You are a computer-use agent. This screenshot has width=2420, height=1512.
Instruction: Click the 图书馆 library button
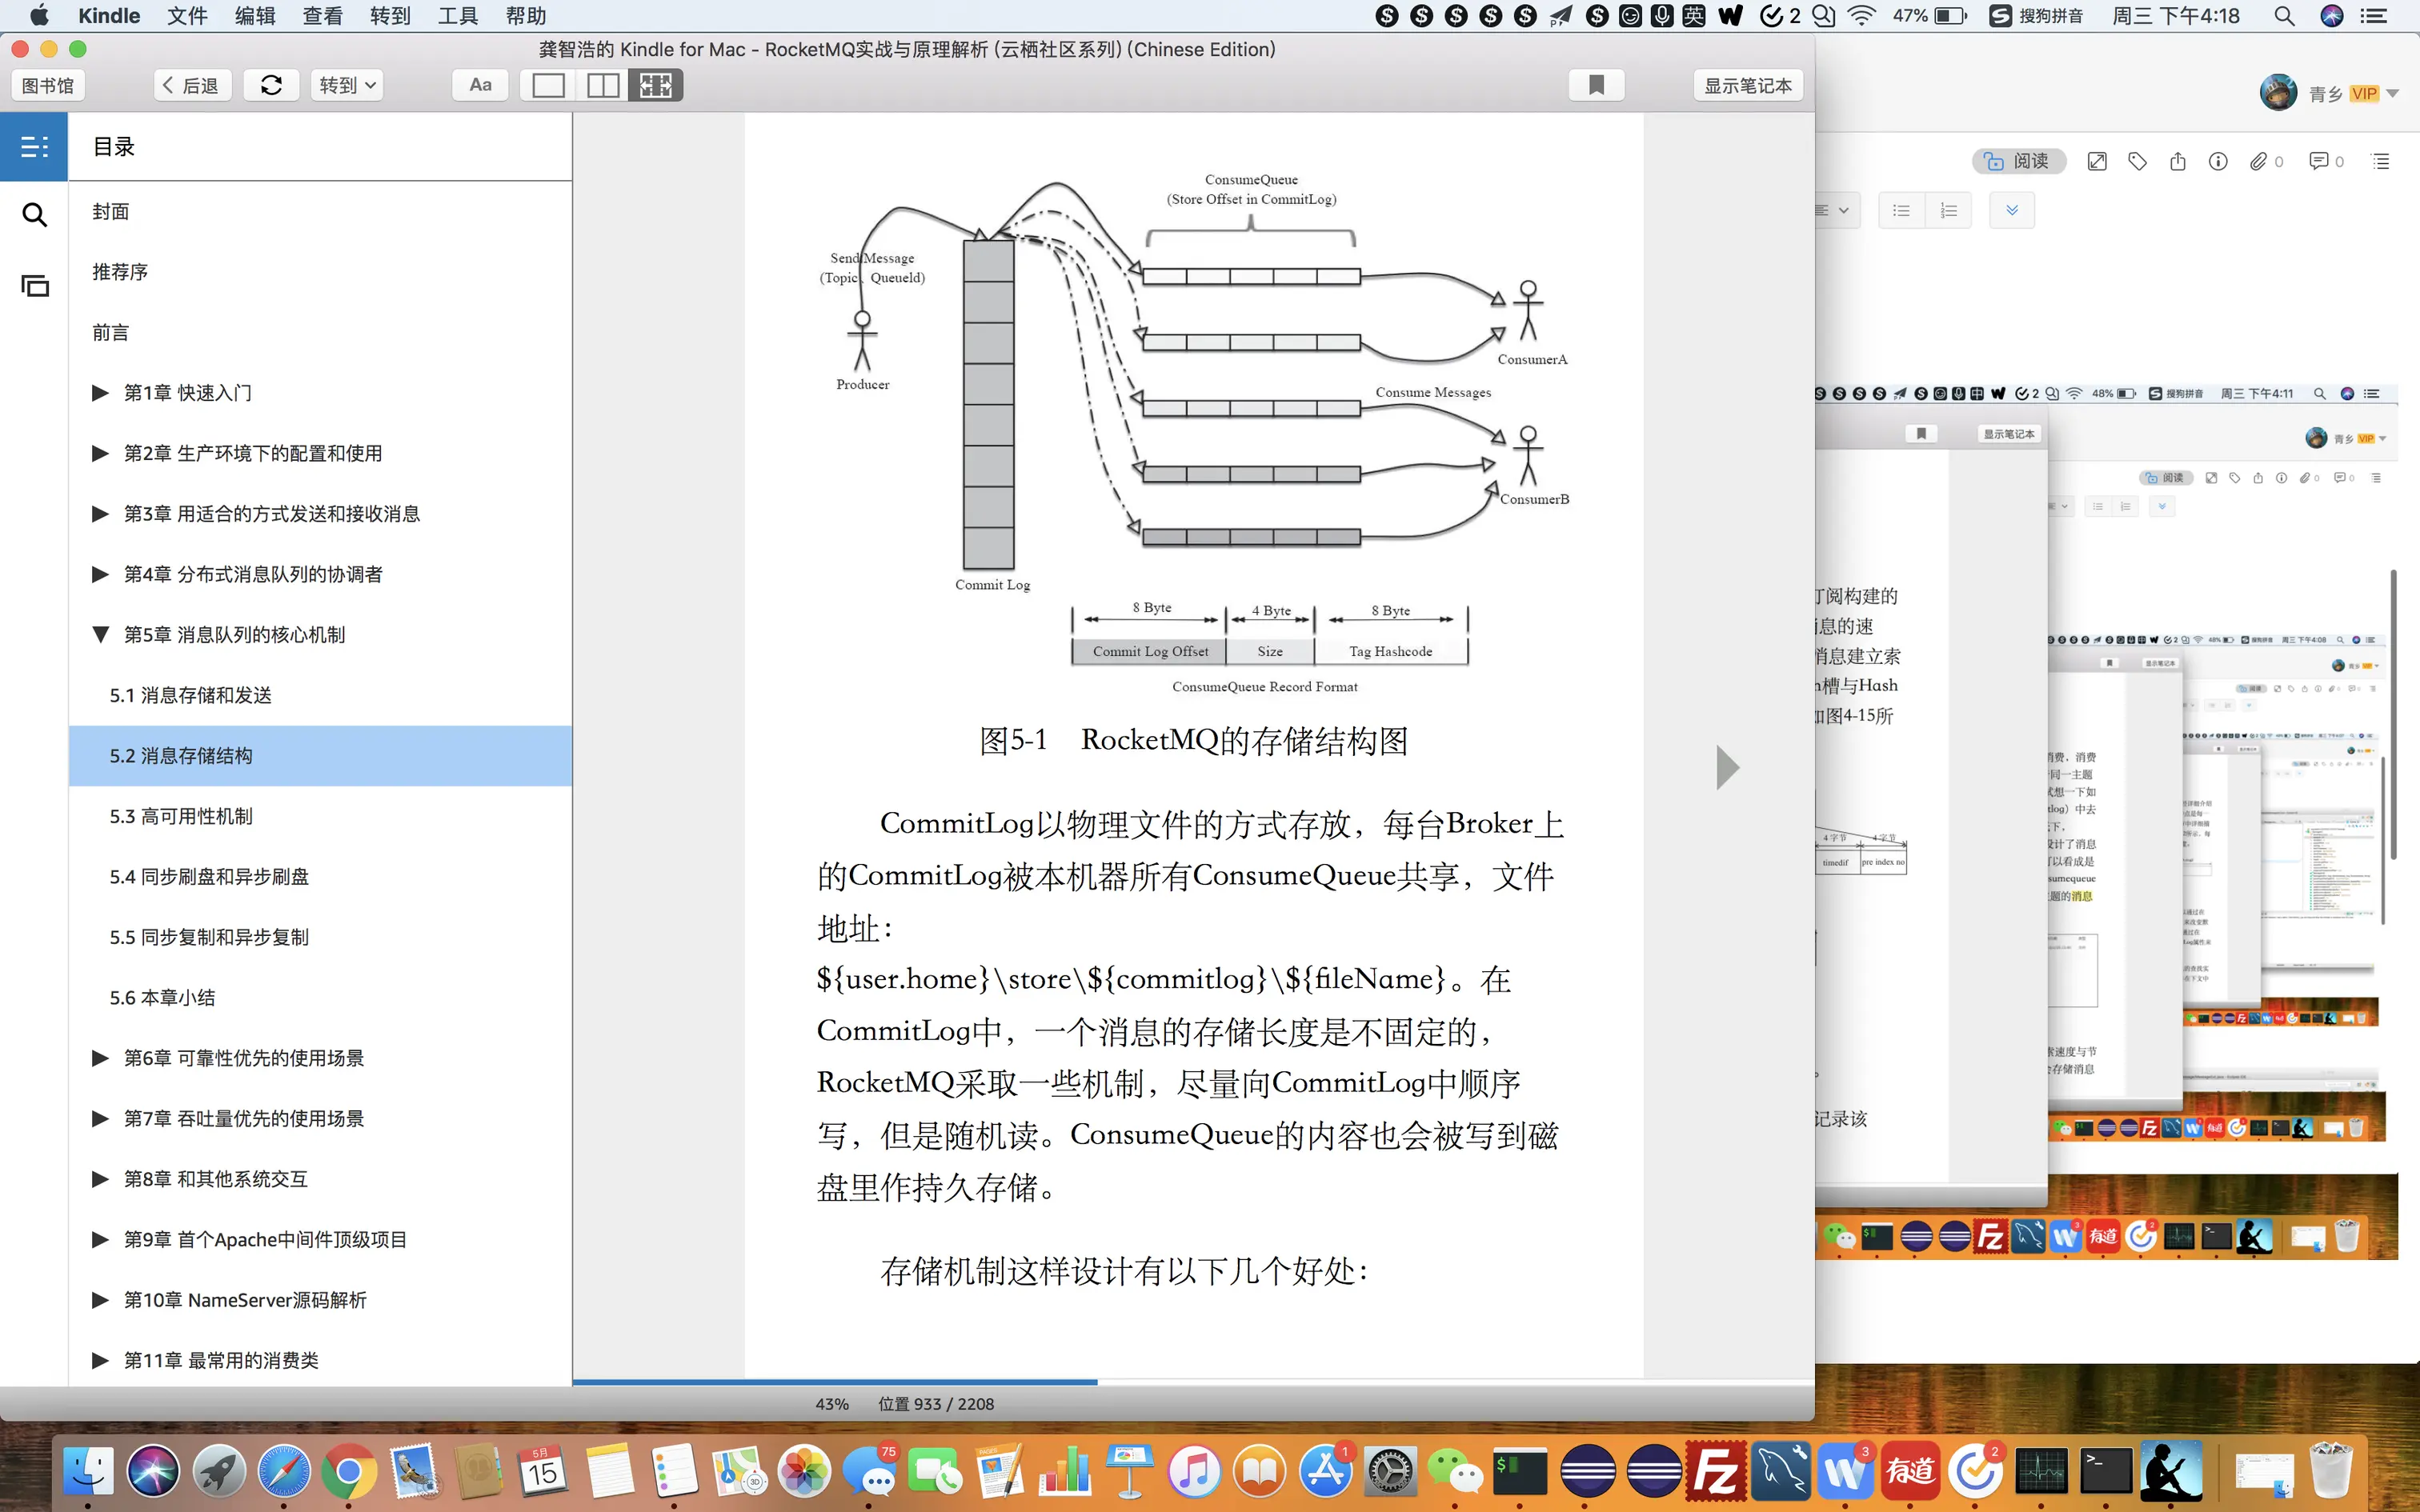click(48, 85)
